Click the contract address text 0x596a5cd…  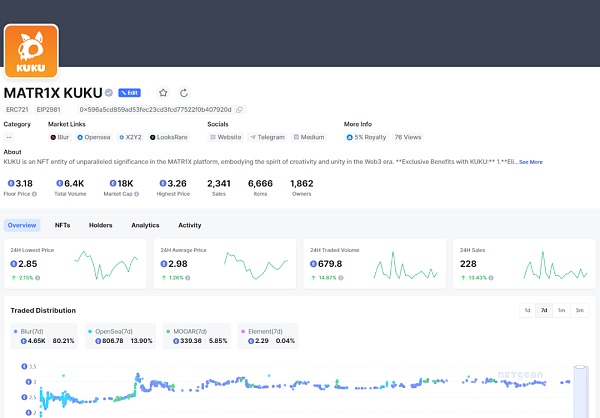click(x=155, y=110)
